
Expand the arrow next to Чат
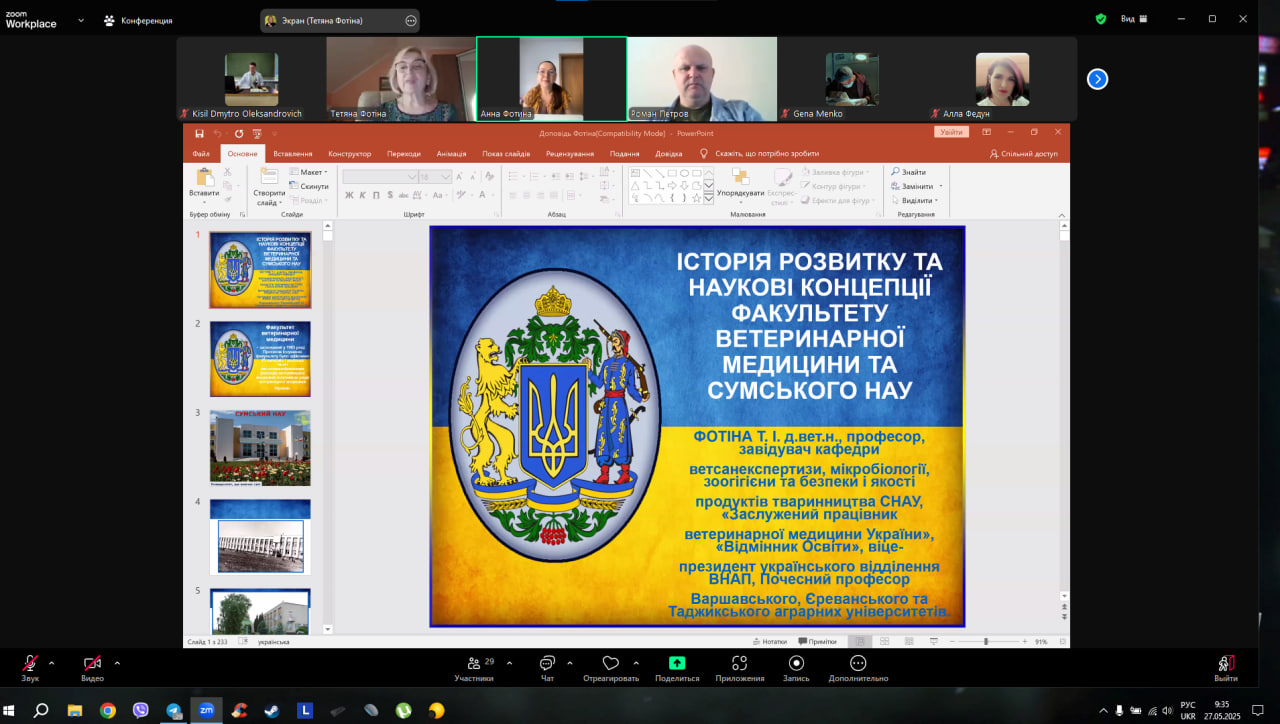pos(570,662)
